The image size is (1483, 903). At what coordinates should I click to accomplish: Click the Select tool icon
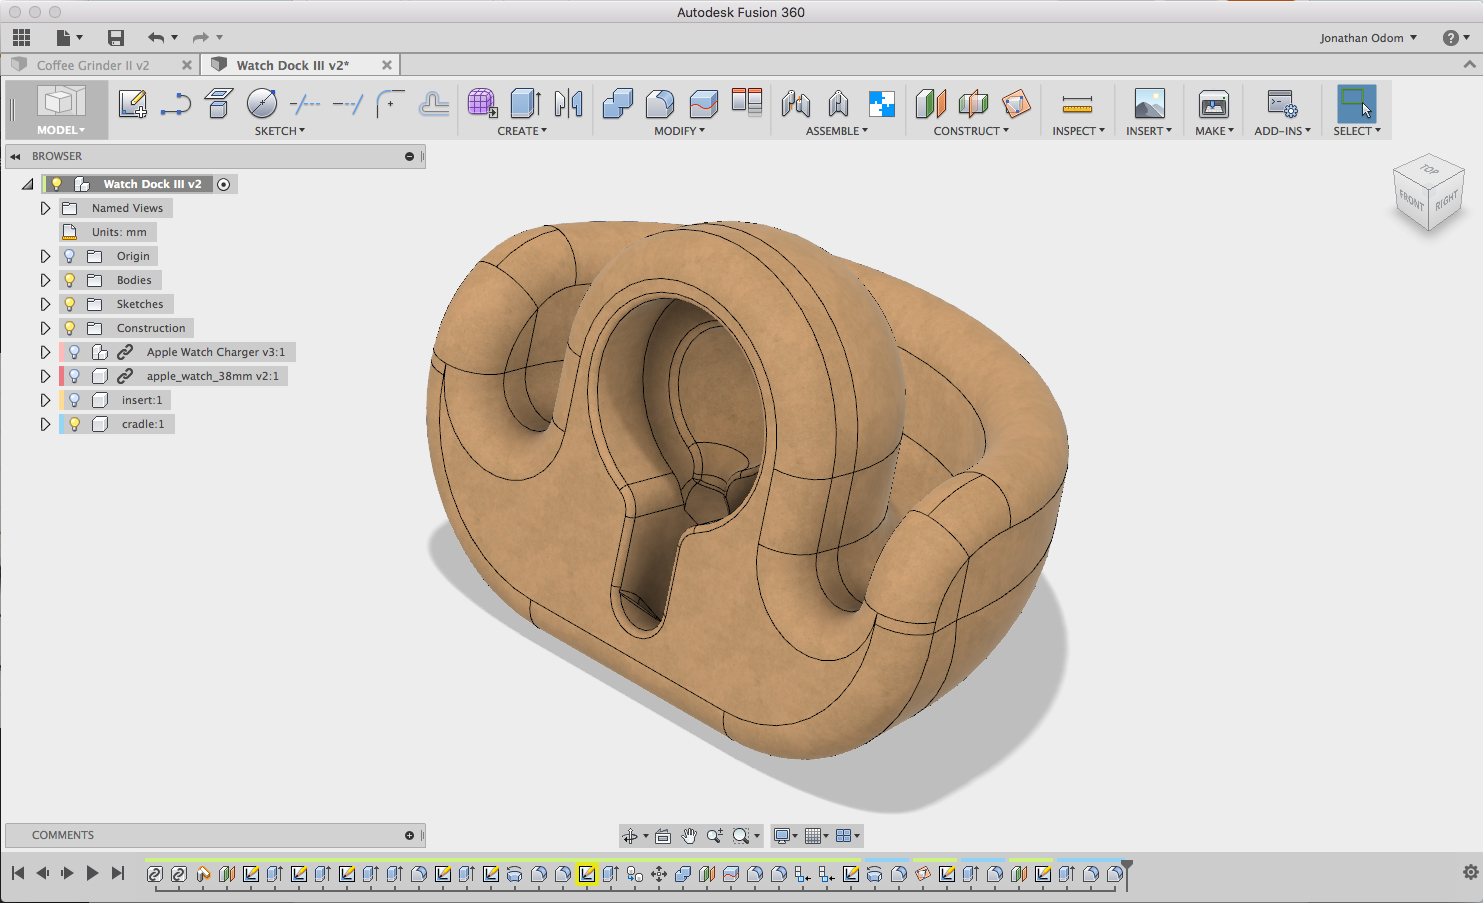pos(1356,104)
